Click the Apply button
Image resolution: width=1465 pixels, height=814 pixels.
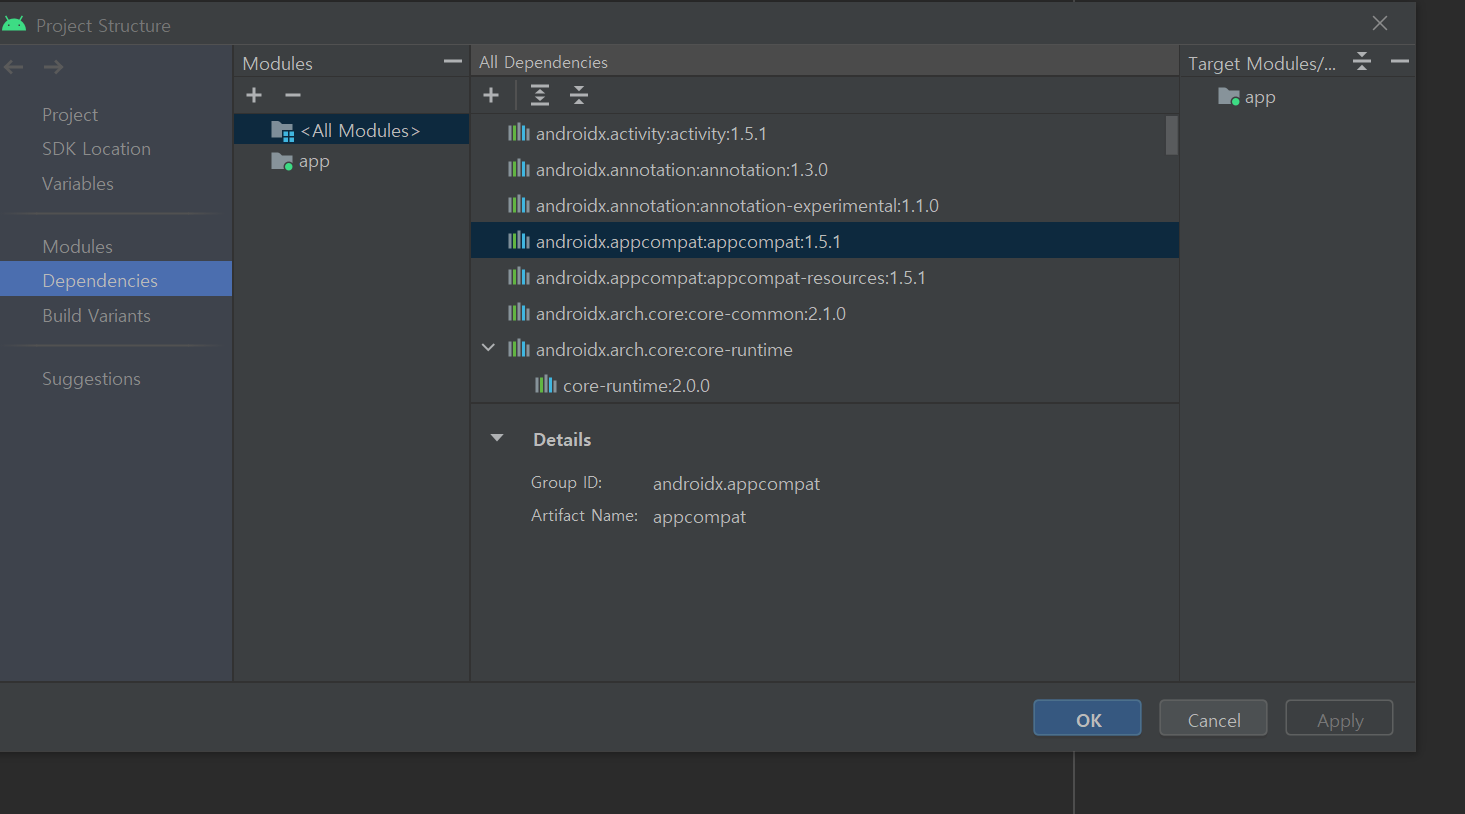coord(1339,718)
